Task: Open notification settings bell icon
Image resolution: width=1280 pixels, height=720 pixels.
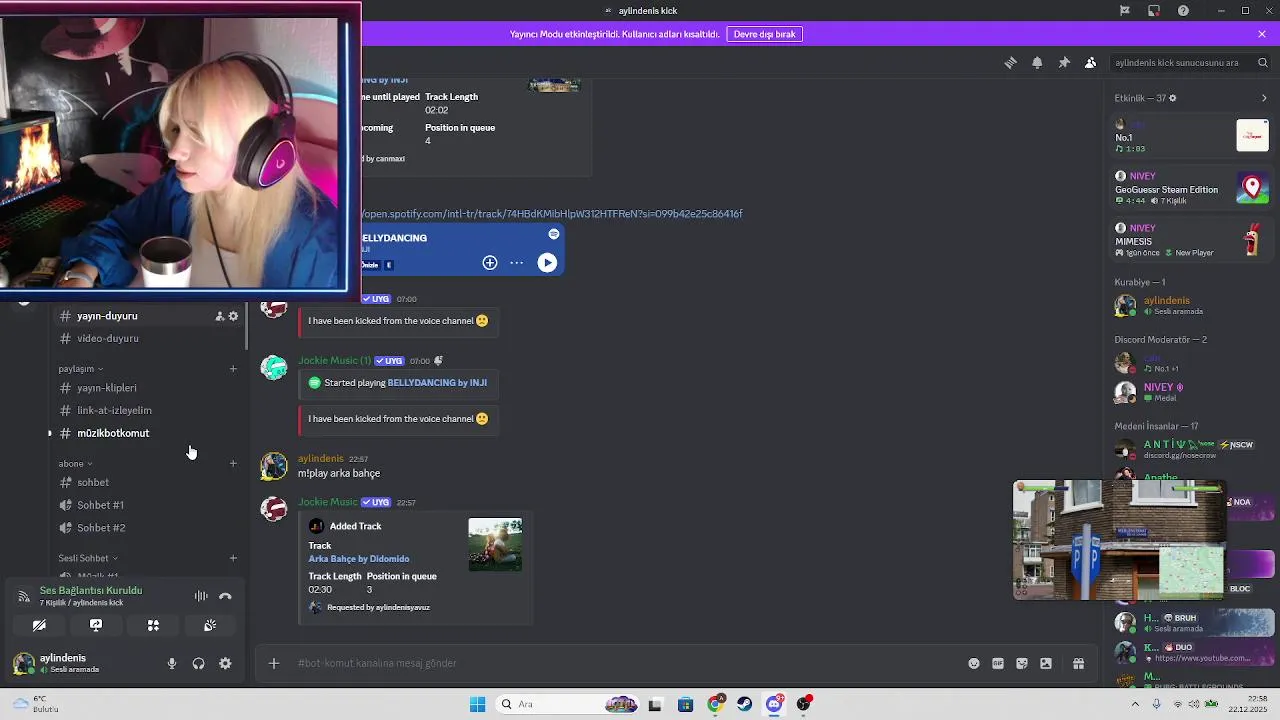Action: click(x=1037, y=62)
